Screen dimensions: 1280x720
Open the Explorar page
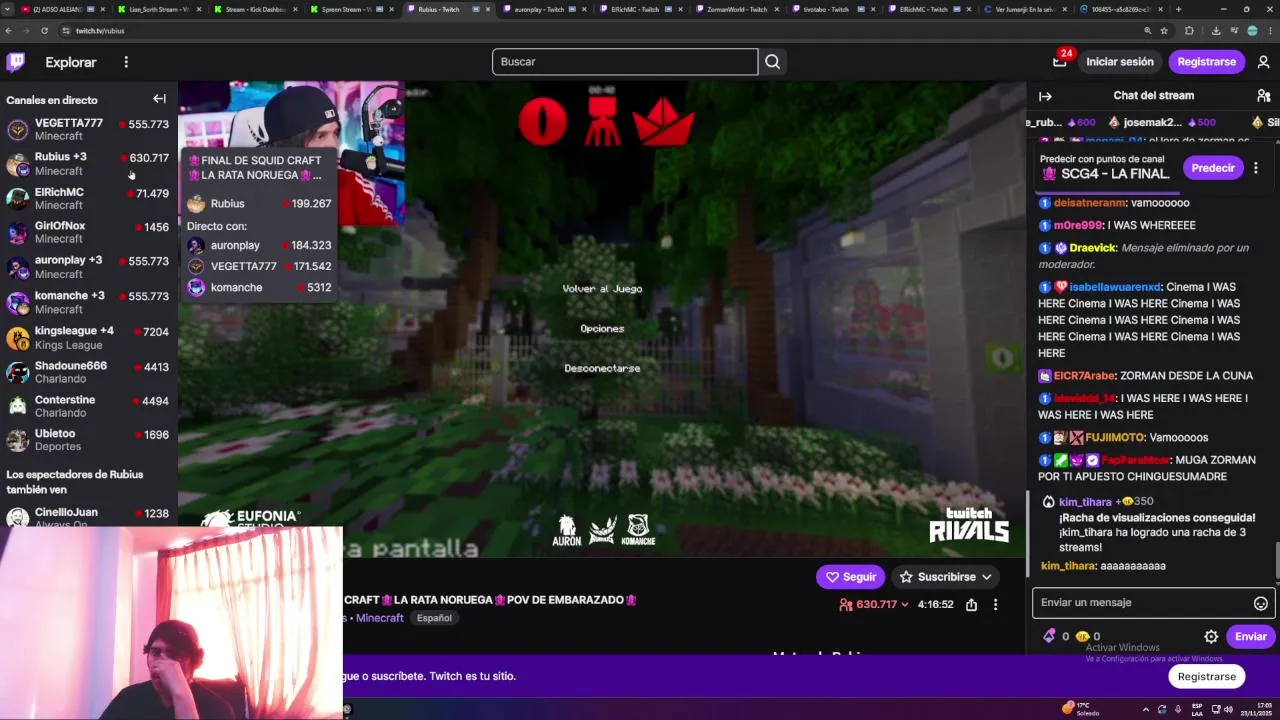[71, 62]
